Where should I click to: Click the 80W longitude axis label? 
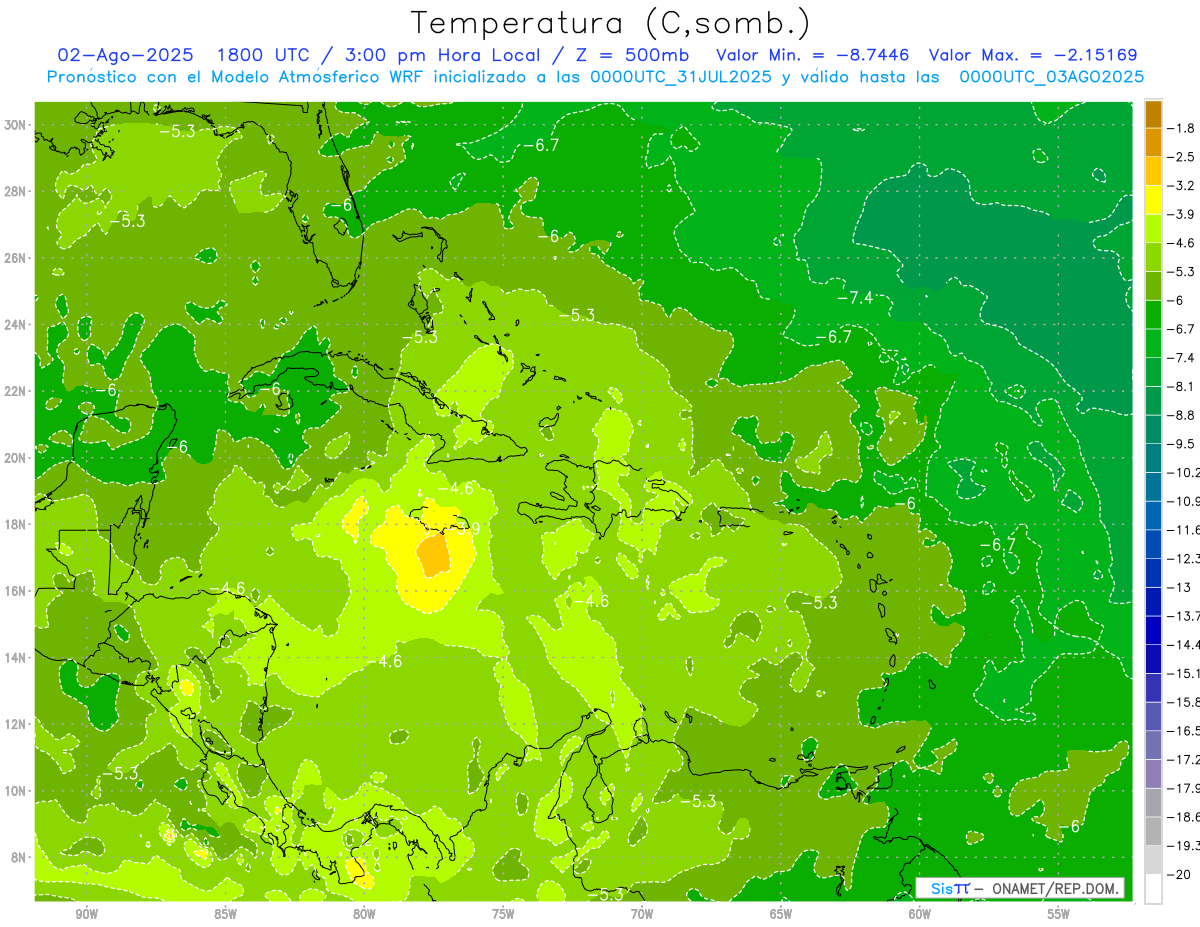[364, 914]
